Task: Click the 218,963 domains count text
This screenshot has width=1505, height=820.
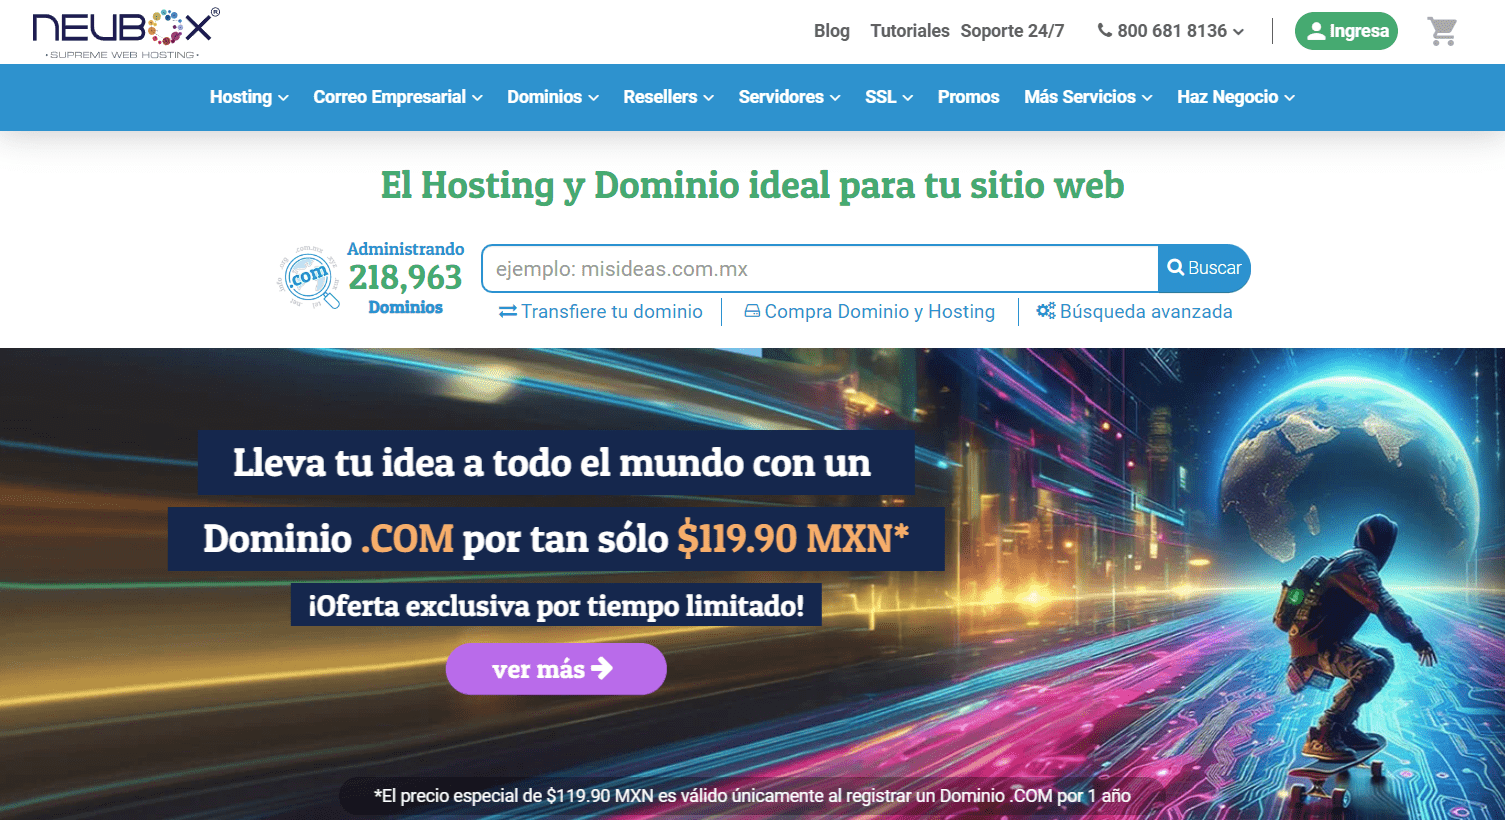Action: click(x=405, y=277)
